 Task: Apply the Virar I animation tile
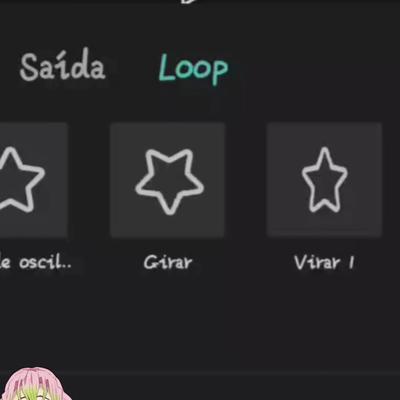tap(324, 179)
